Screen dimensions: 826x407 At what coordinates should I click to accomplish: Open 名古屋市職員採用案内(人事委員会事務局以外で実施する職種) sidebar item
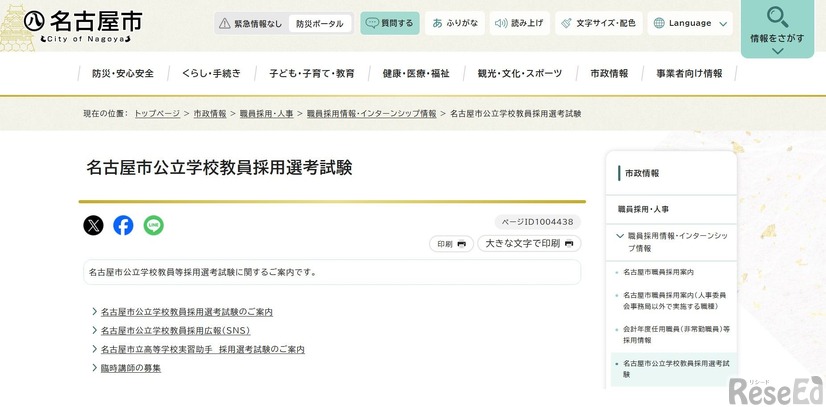pos(674,301)
